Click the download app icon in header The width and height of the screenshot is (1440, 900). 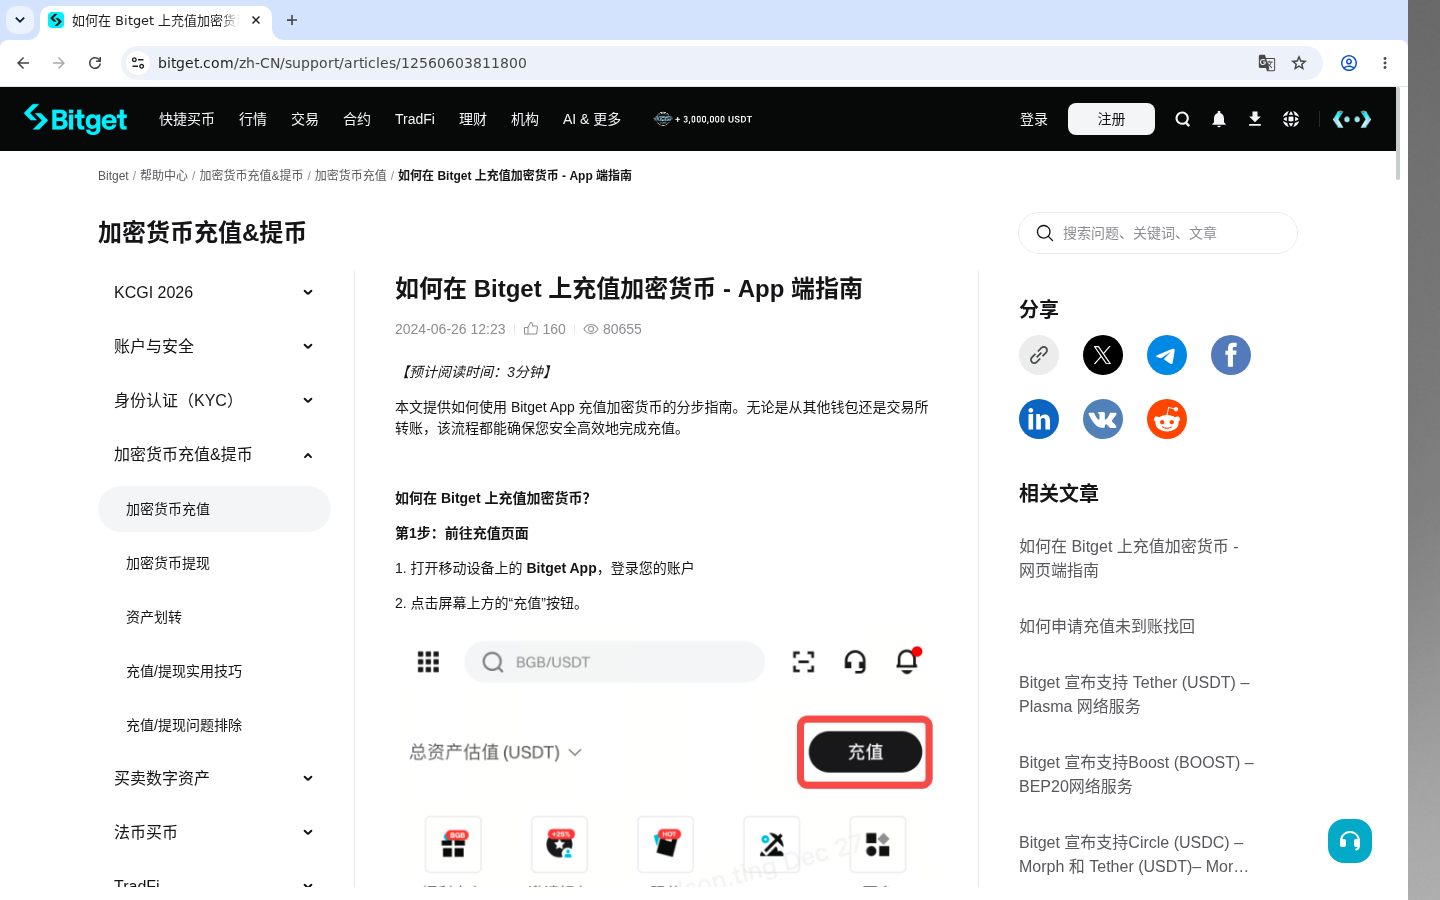tap(1254, 119)
